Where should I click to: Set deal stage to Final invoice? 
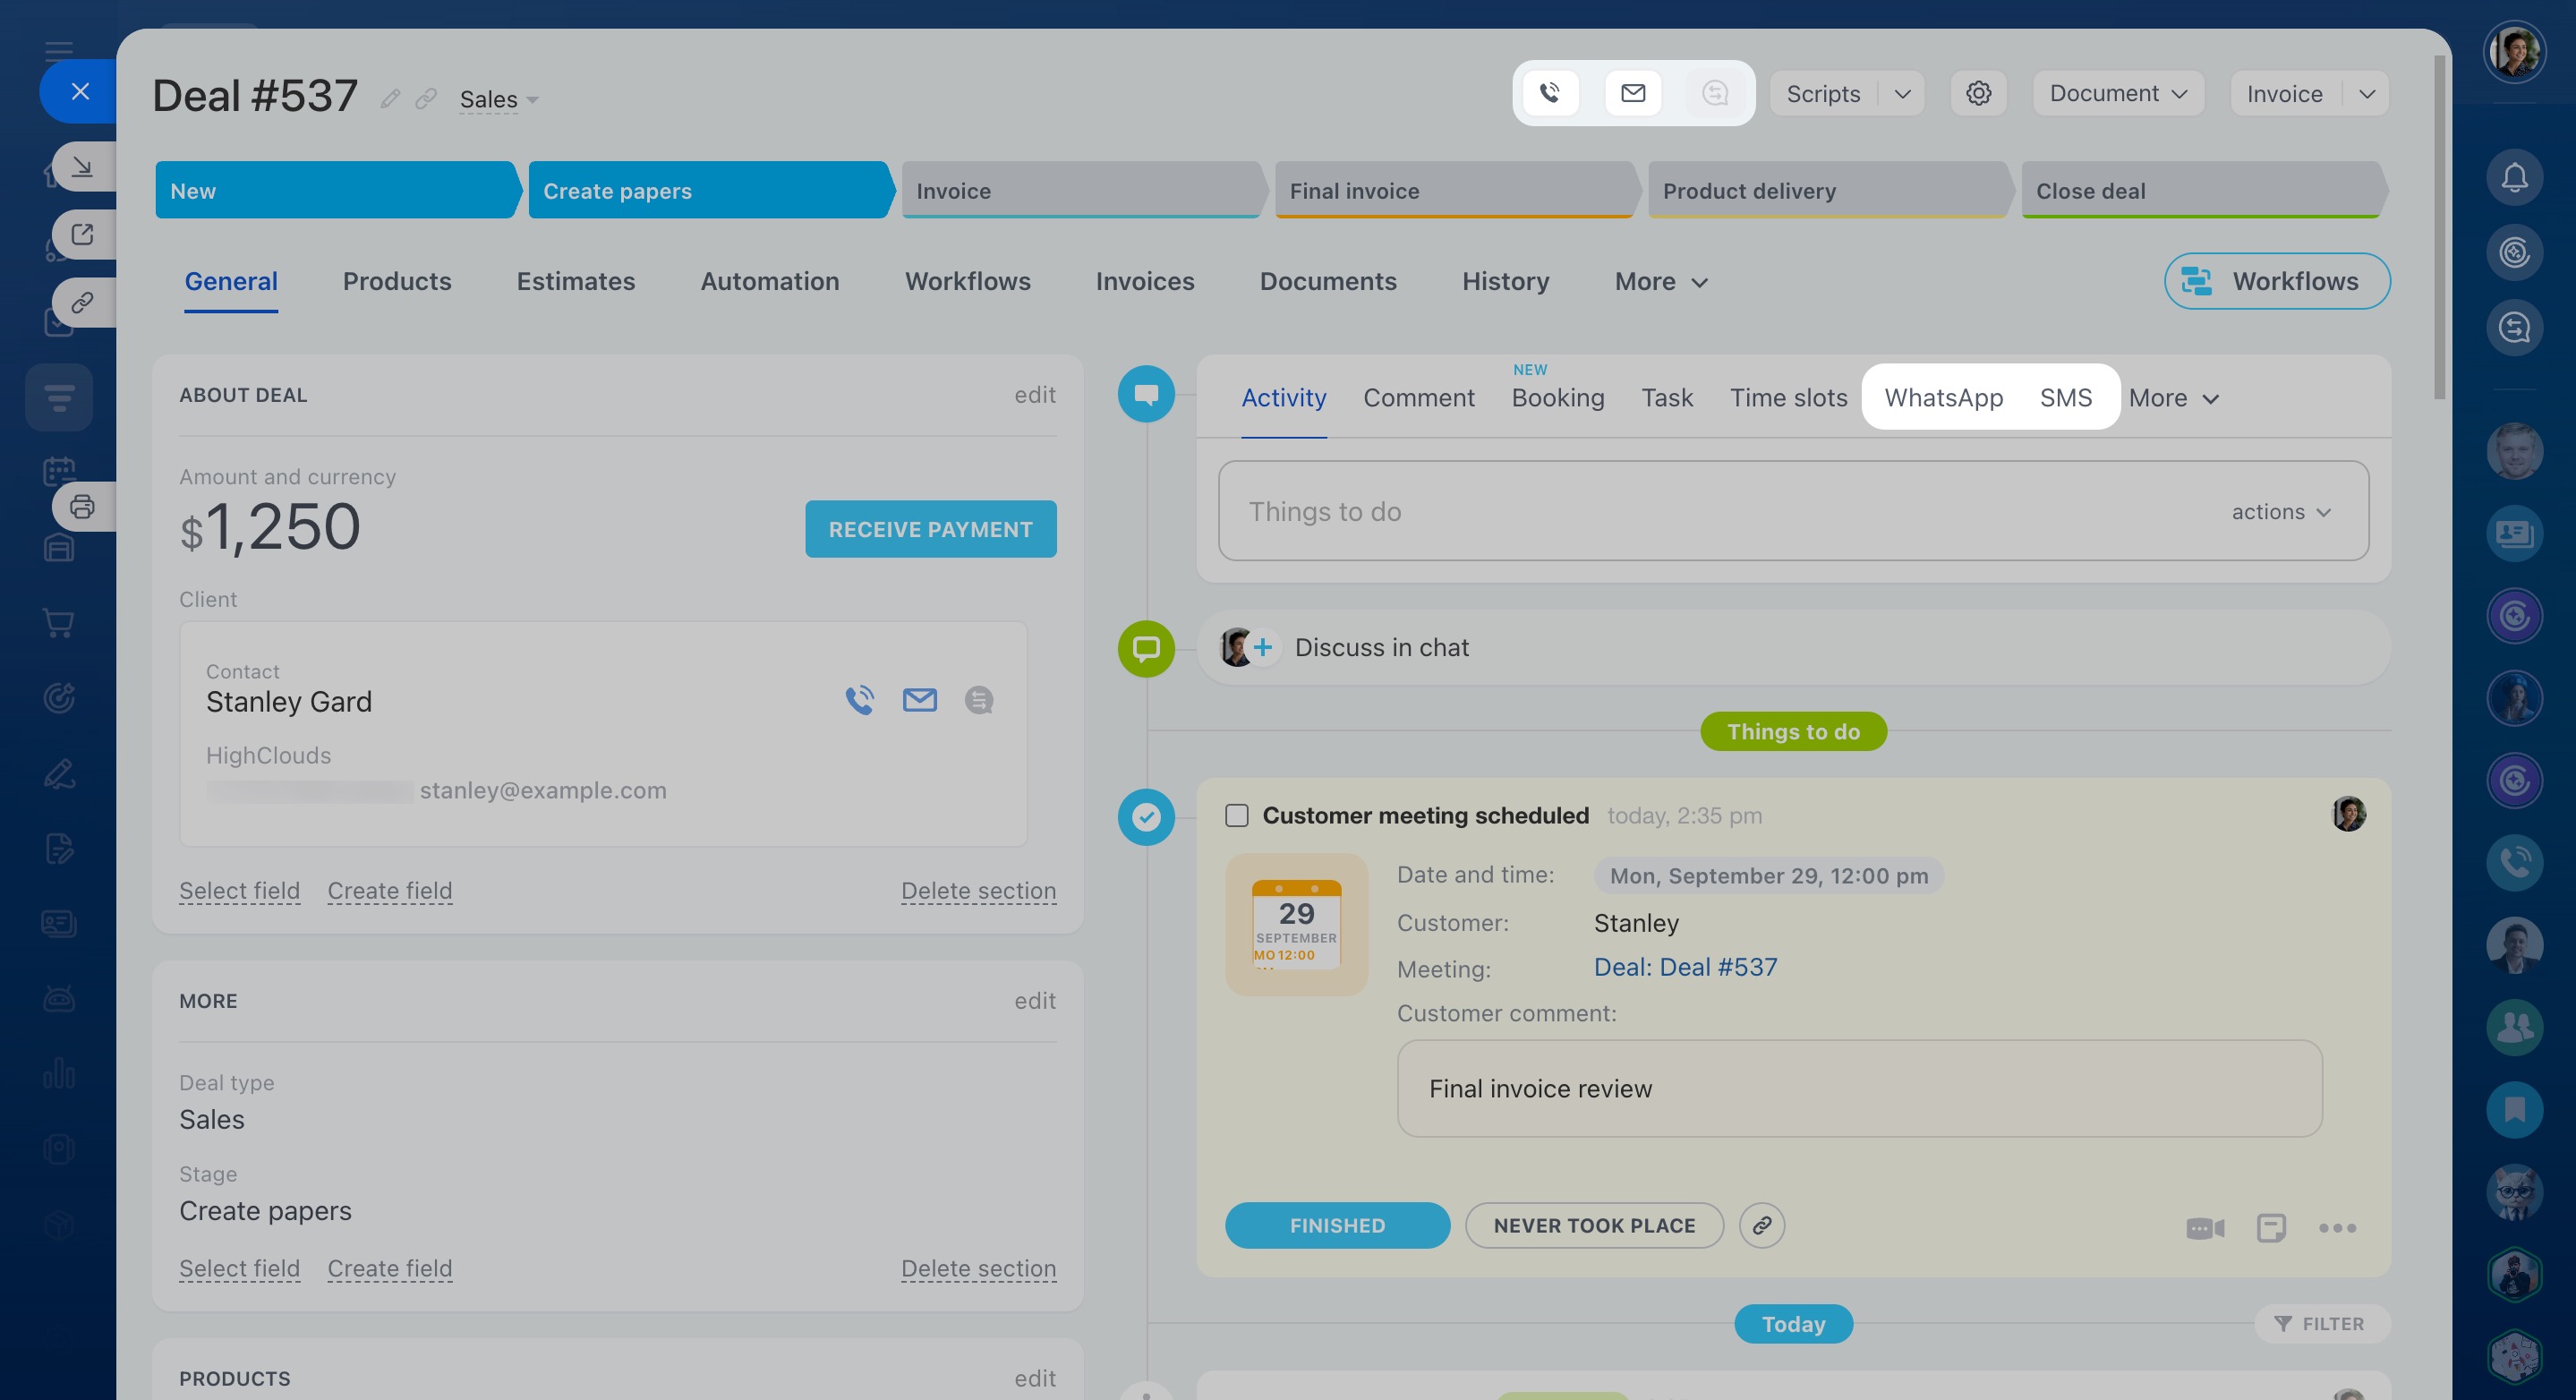pyautogui.click(x=1452, y=190)
